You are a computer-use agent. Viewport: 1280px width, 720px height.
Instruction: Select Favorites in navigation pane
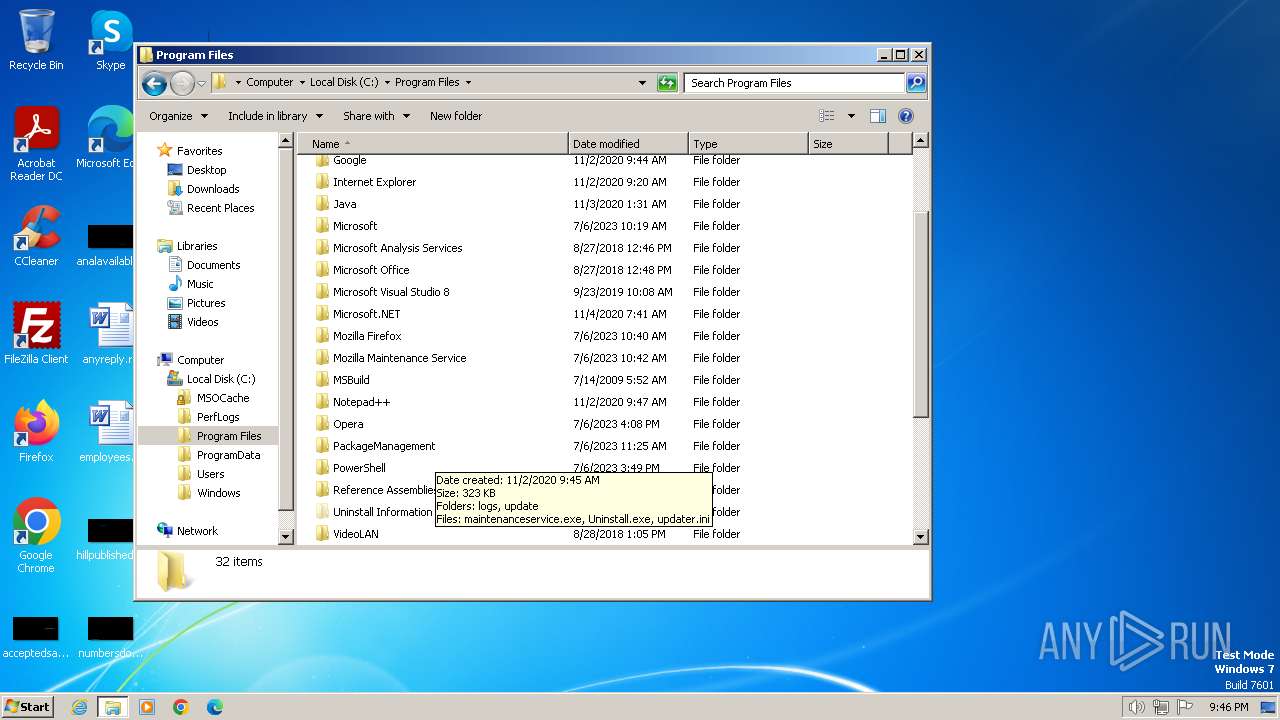199,151
